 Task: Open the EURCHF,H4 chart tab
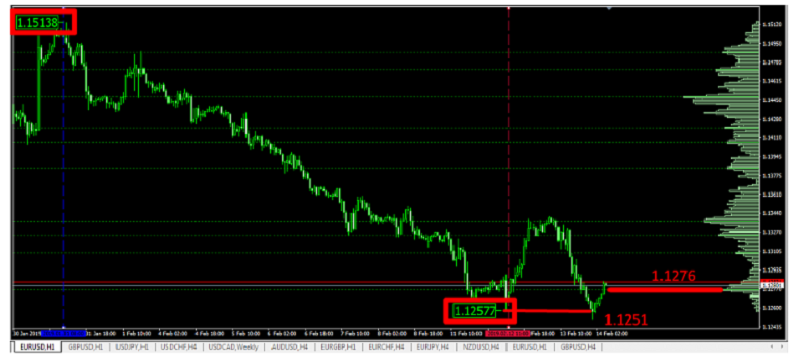pyautogui.click(x=386, y=347)
